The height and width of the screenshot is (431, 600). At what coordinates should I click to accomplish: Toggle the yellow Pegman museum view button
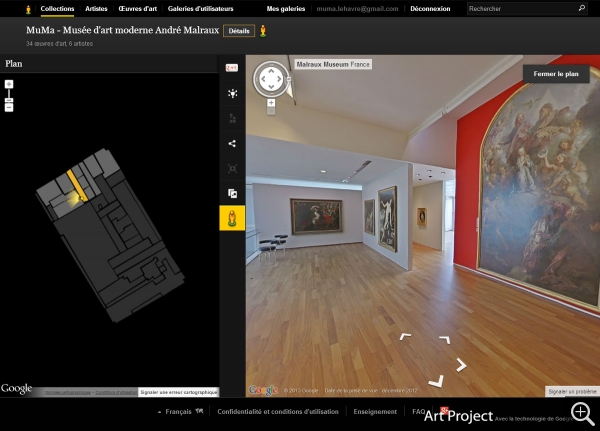[232, 218]
